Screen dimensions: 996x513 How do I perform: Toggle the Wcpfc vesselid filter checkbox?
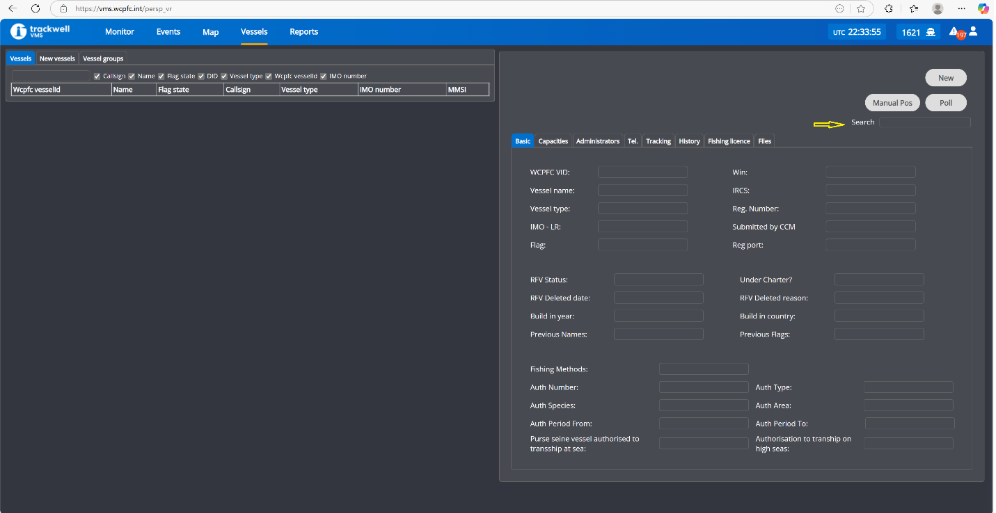[269, 76]
